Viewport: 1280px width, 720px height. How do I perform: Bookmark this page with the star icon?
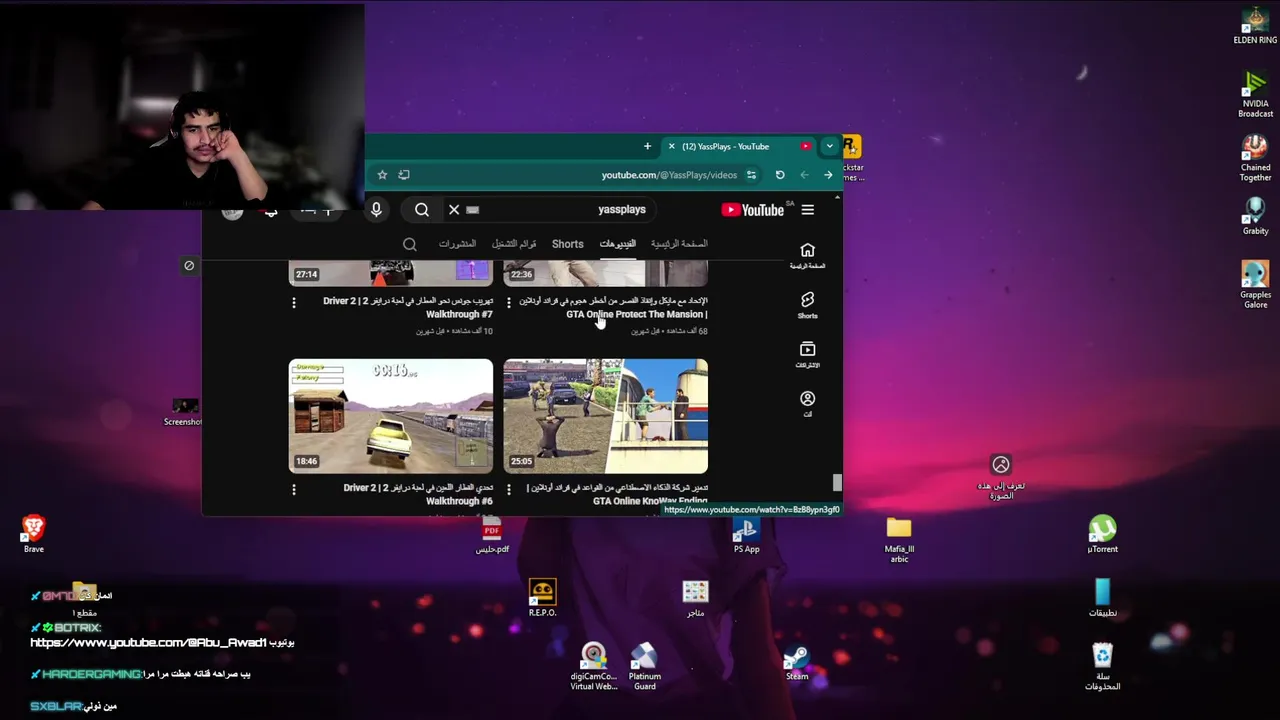click(382, 175)
